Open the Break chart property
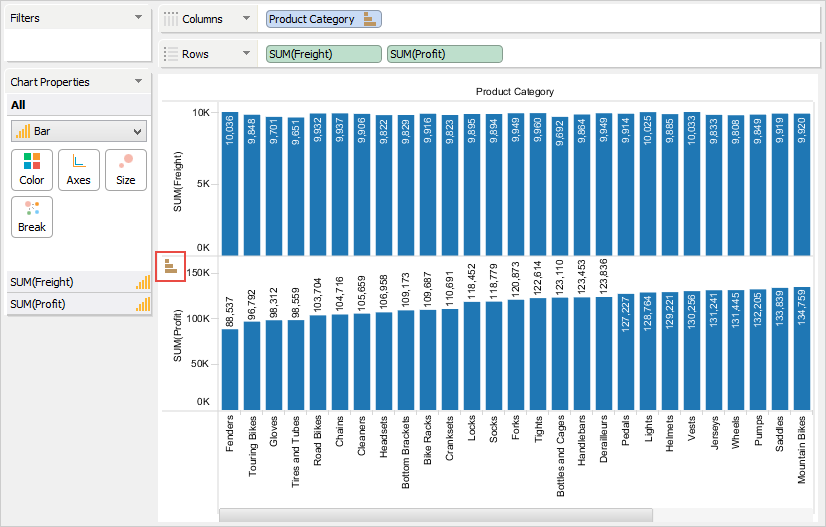826x527 pixels. pyautogui.click(x=32, y=217)
